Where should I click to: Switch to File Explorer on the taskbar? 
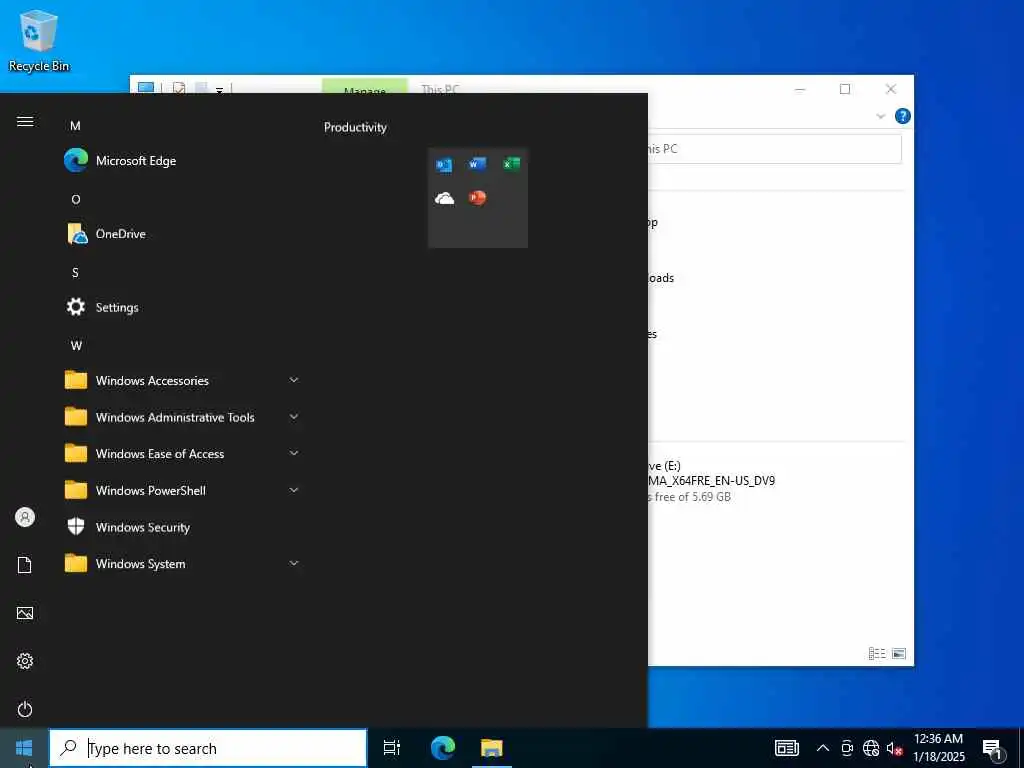pyautogui.click(x=491, y=748)
